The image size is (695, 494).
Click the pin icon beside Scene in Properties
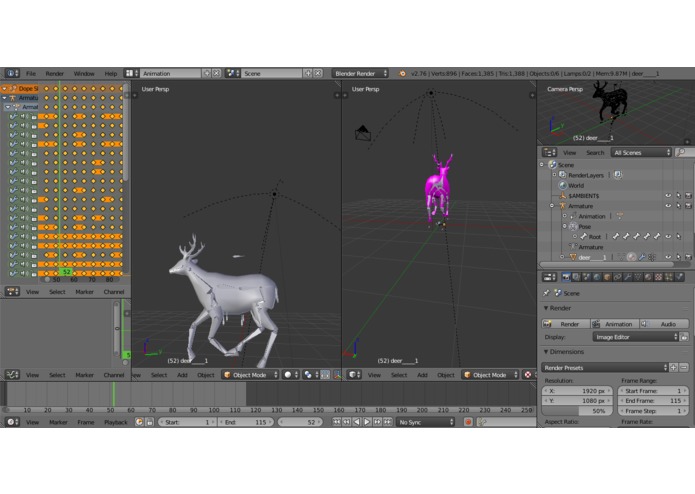coord(546,293)
